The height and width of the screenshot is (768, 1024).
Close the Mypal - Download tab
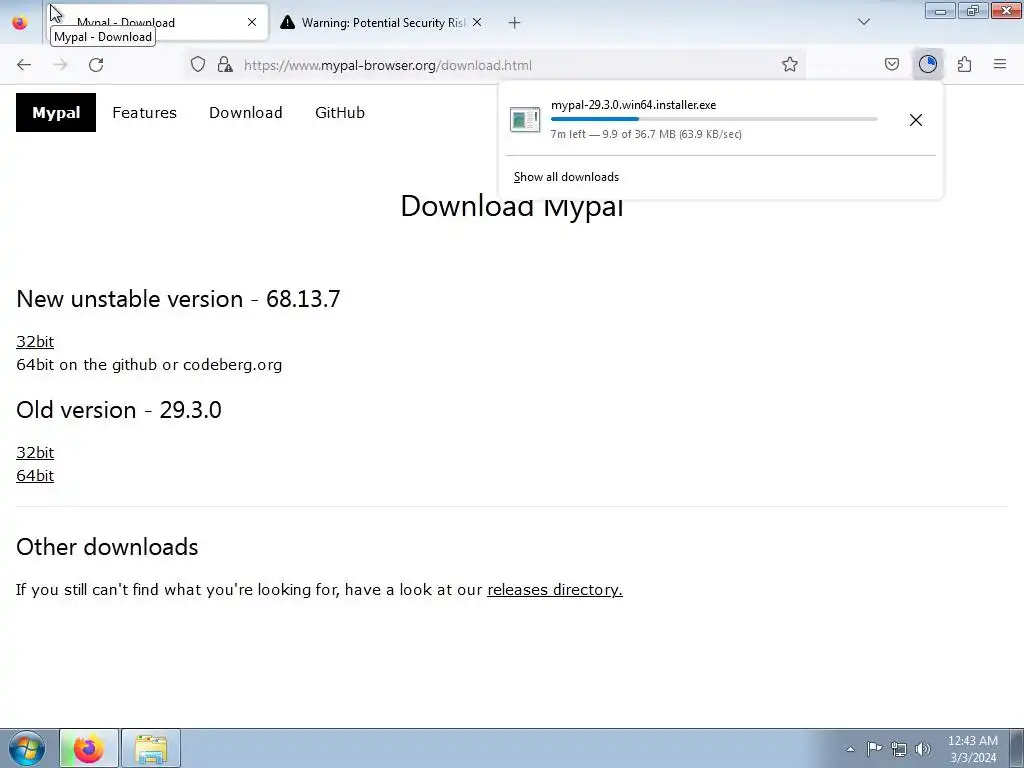[252, 22]
